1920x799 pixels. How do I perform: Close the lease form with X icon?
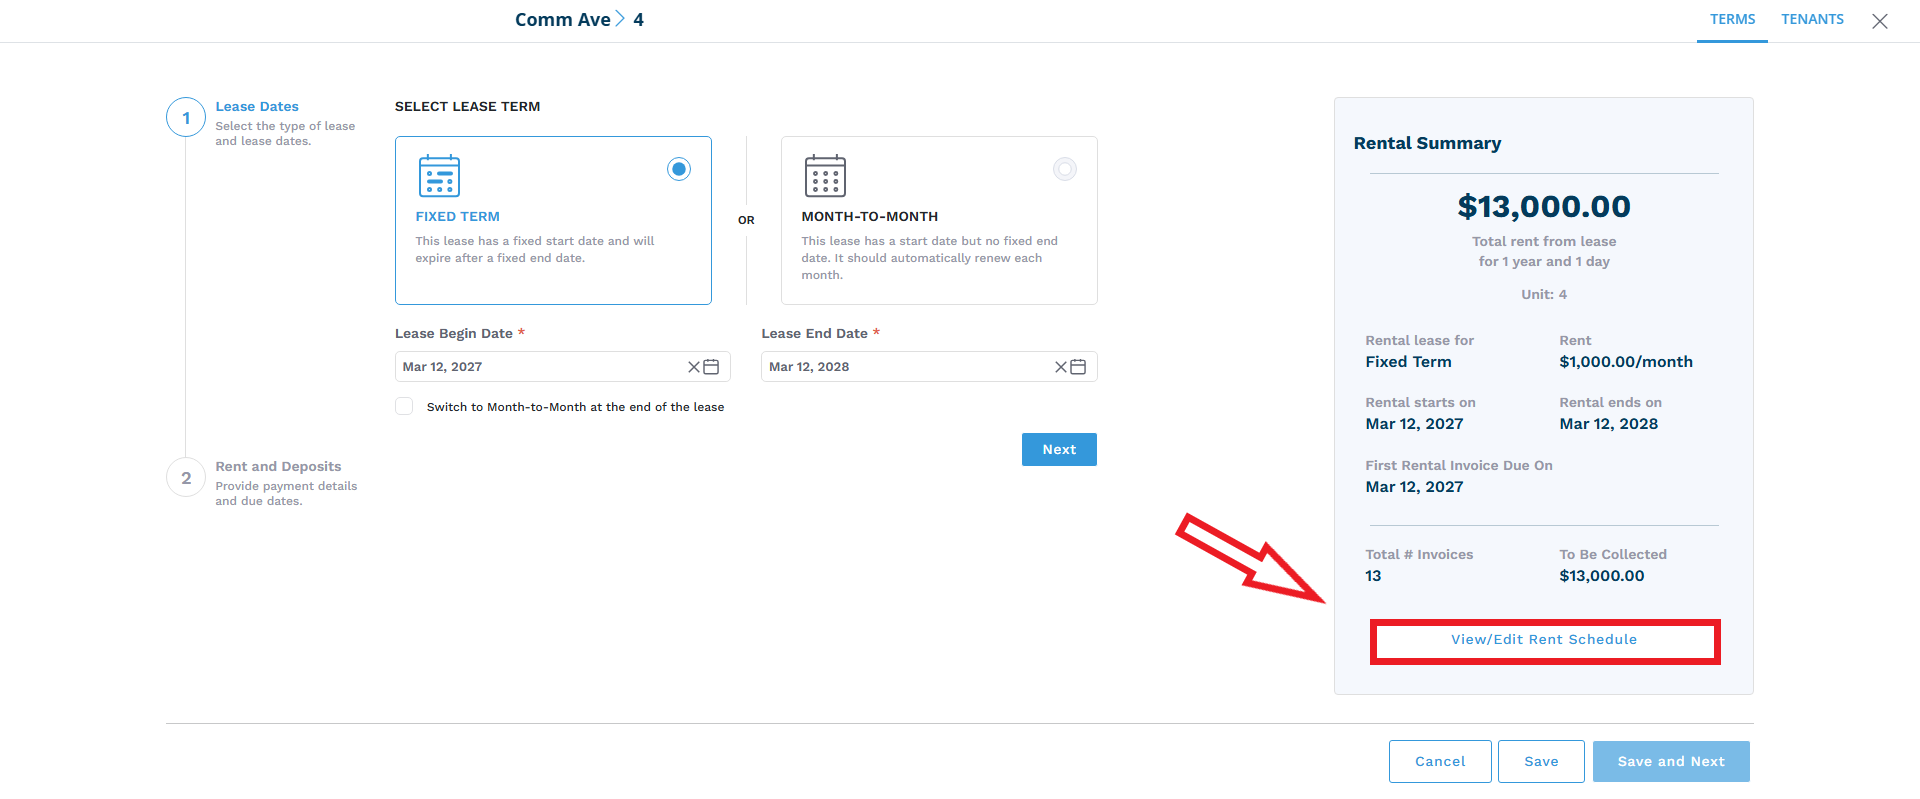tap(1879, 21)
